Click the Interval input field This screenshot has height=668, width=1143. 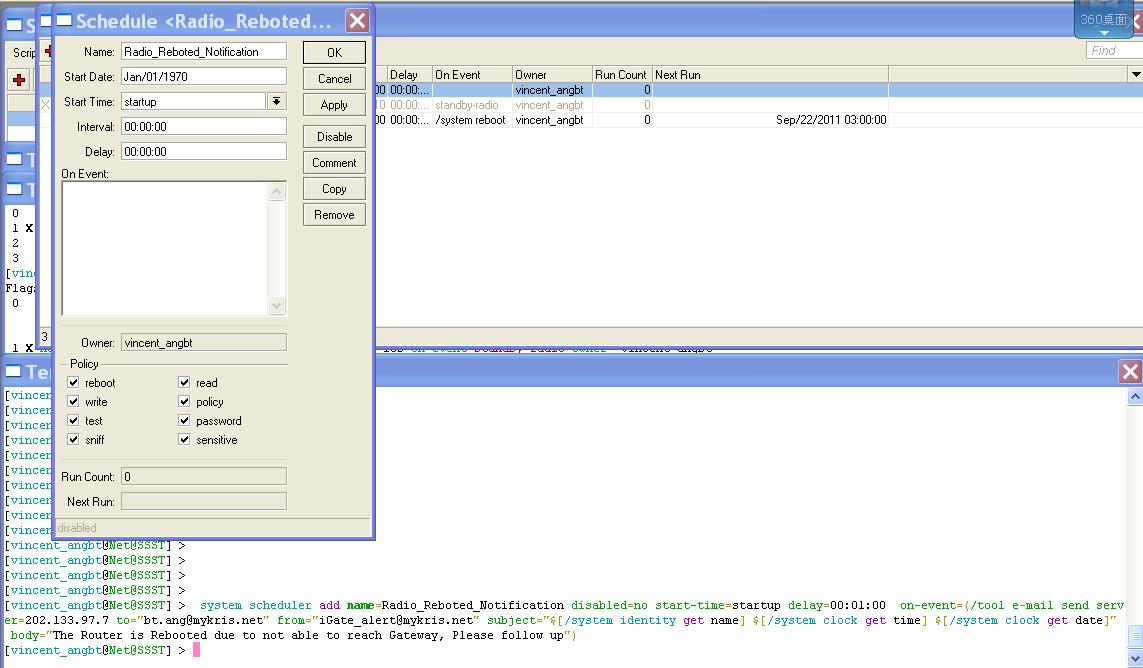pos(203,126)
